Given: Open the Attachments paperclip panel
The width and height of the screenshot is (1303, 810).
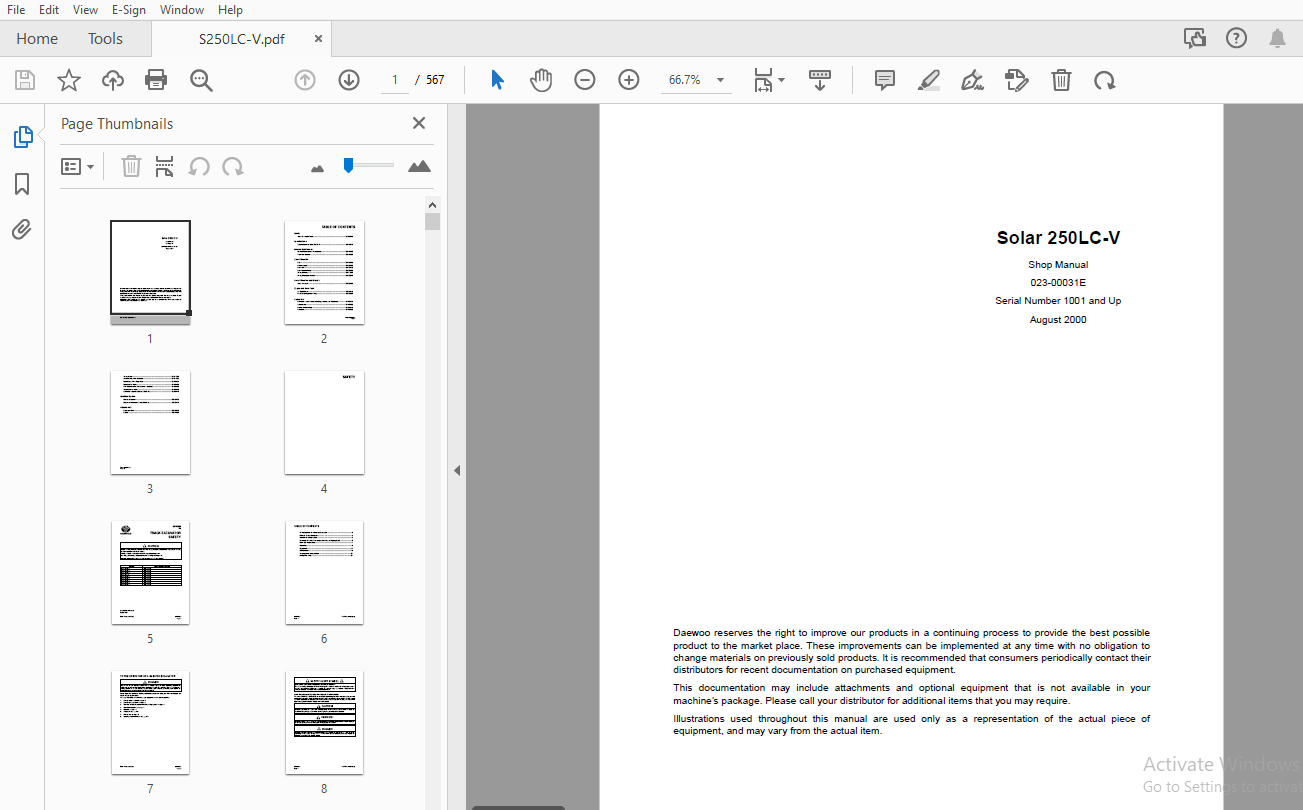Looking at the screenshot, I should (x=22, y=230).
